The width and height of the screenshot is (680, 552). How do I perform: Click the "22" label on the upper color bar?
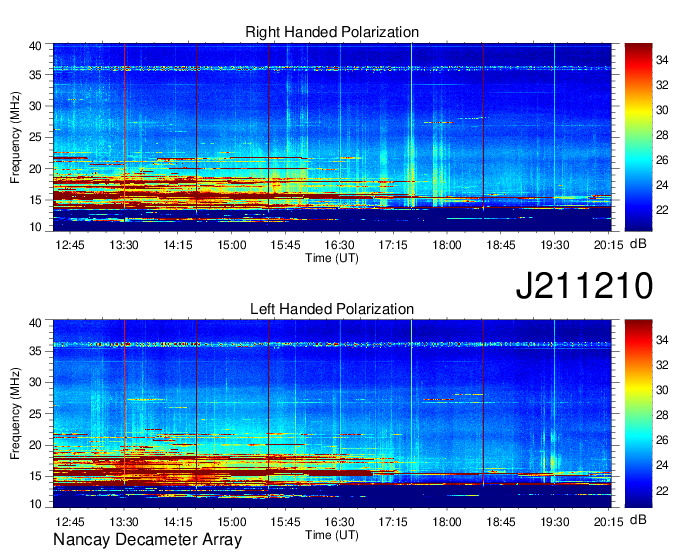coord(662,210)
